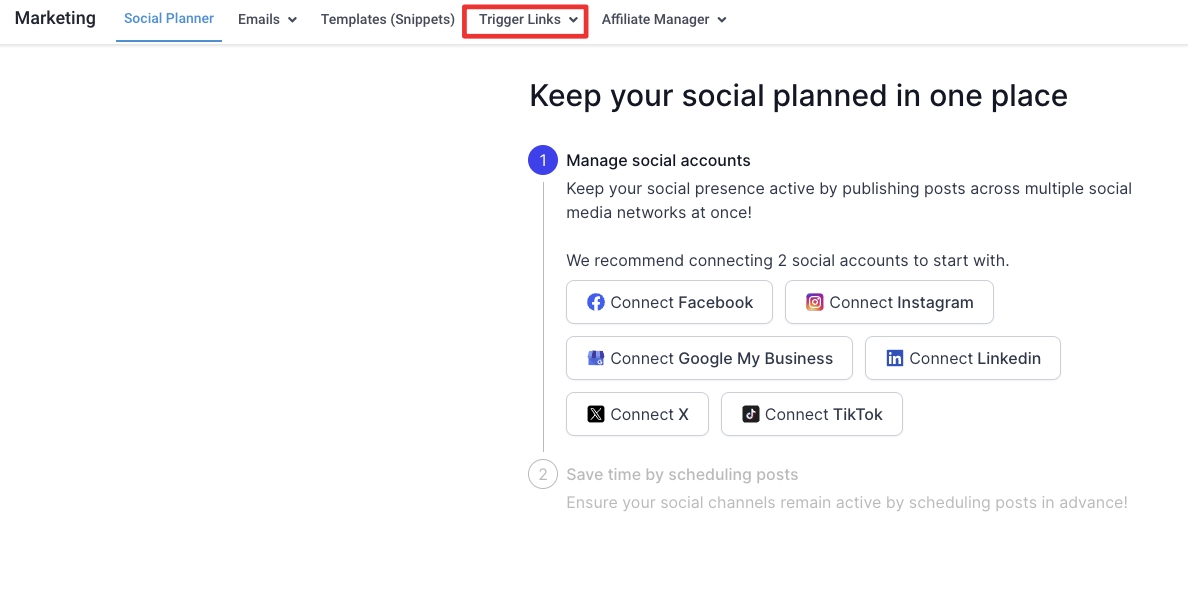Open the Templates (Snippets) tab
Screen dimensions: 1188x601
tap(388, 19)
